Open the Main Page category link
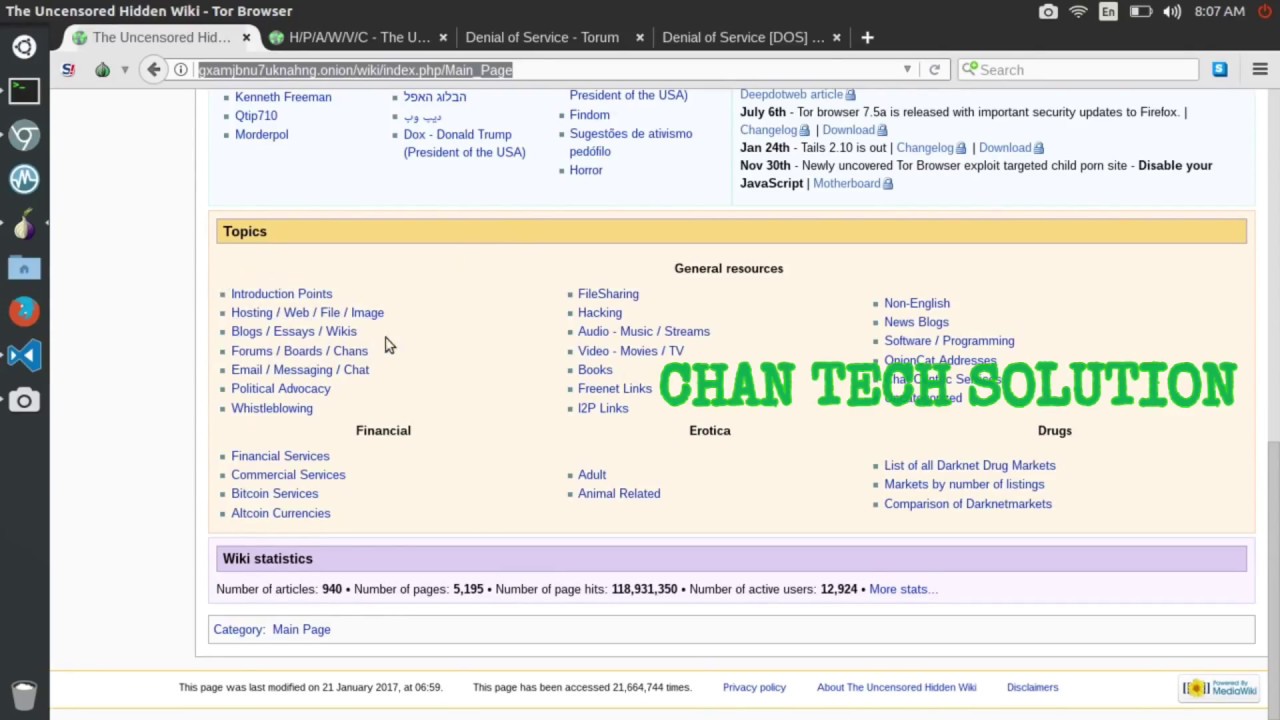The height and width of the screenshot is (720, 1280). point(301,630)
